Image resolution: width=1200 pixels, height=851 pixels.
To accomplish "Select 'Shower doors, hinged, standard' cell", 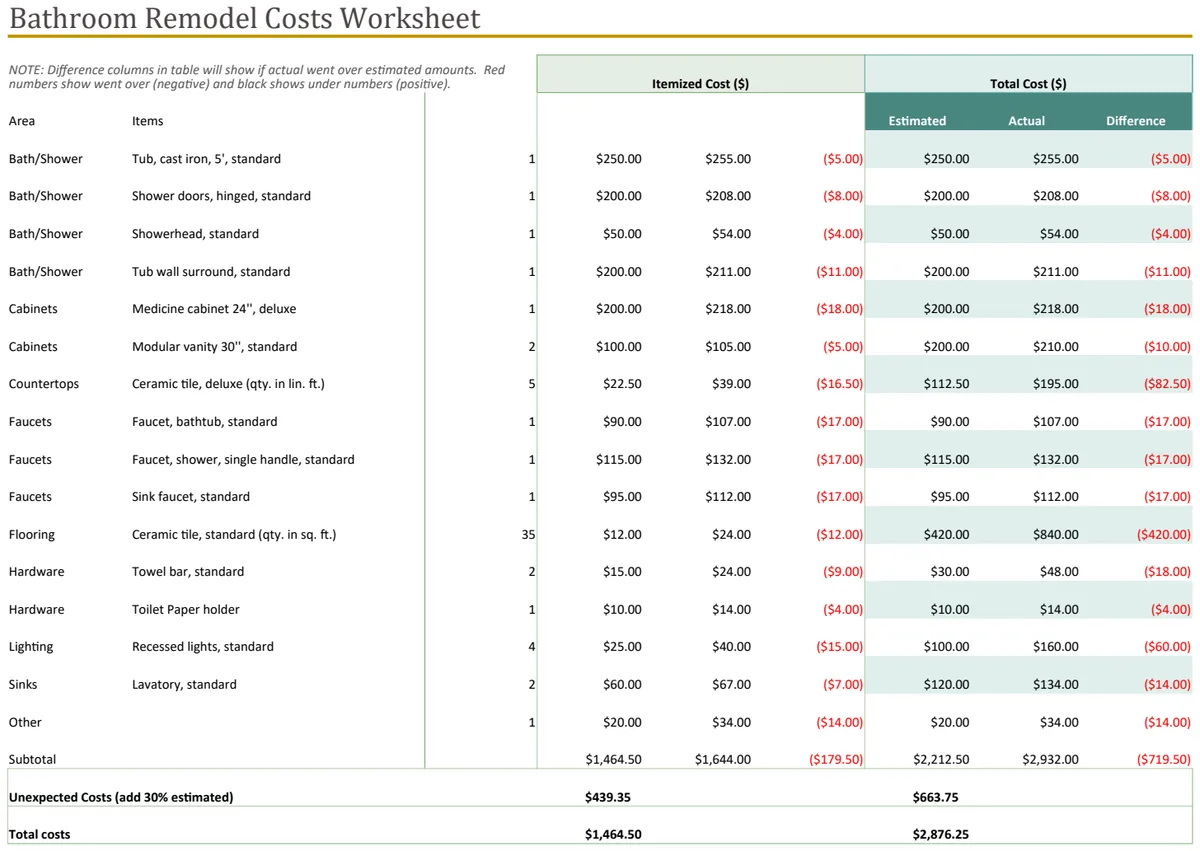I will [221, 196].
